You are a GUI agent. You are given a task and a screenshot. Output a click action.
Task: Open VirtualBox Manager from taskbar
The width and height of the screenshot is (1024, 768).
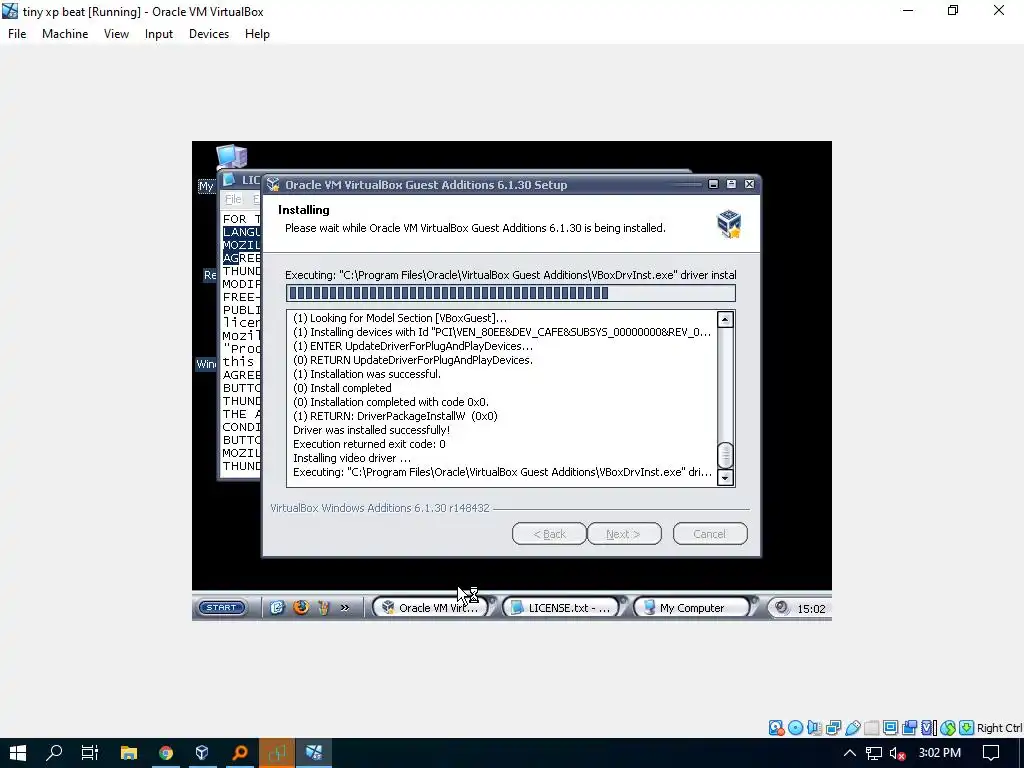(202, 753)
